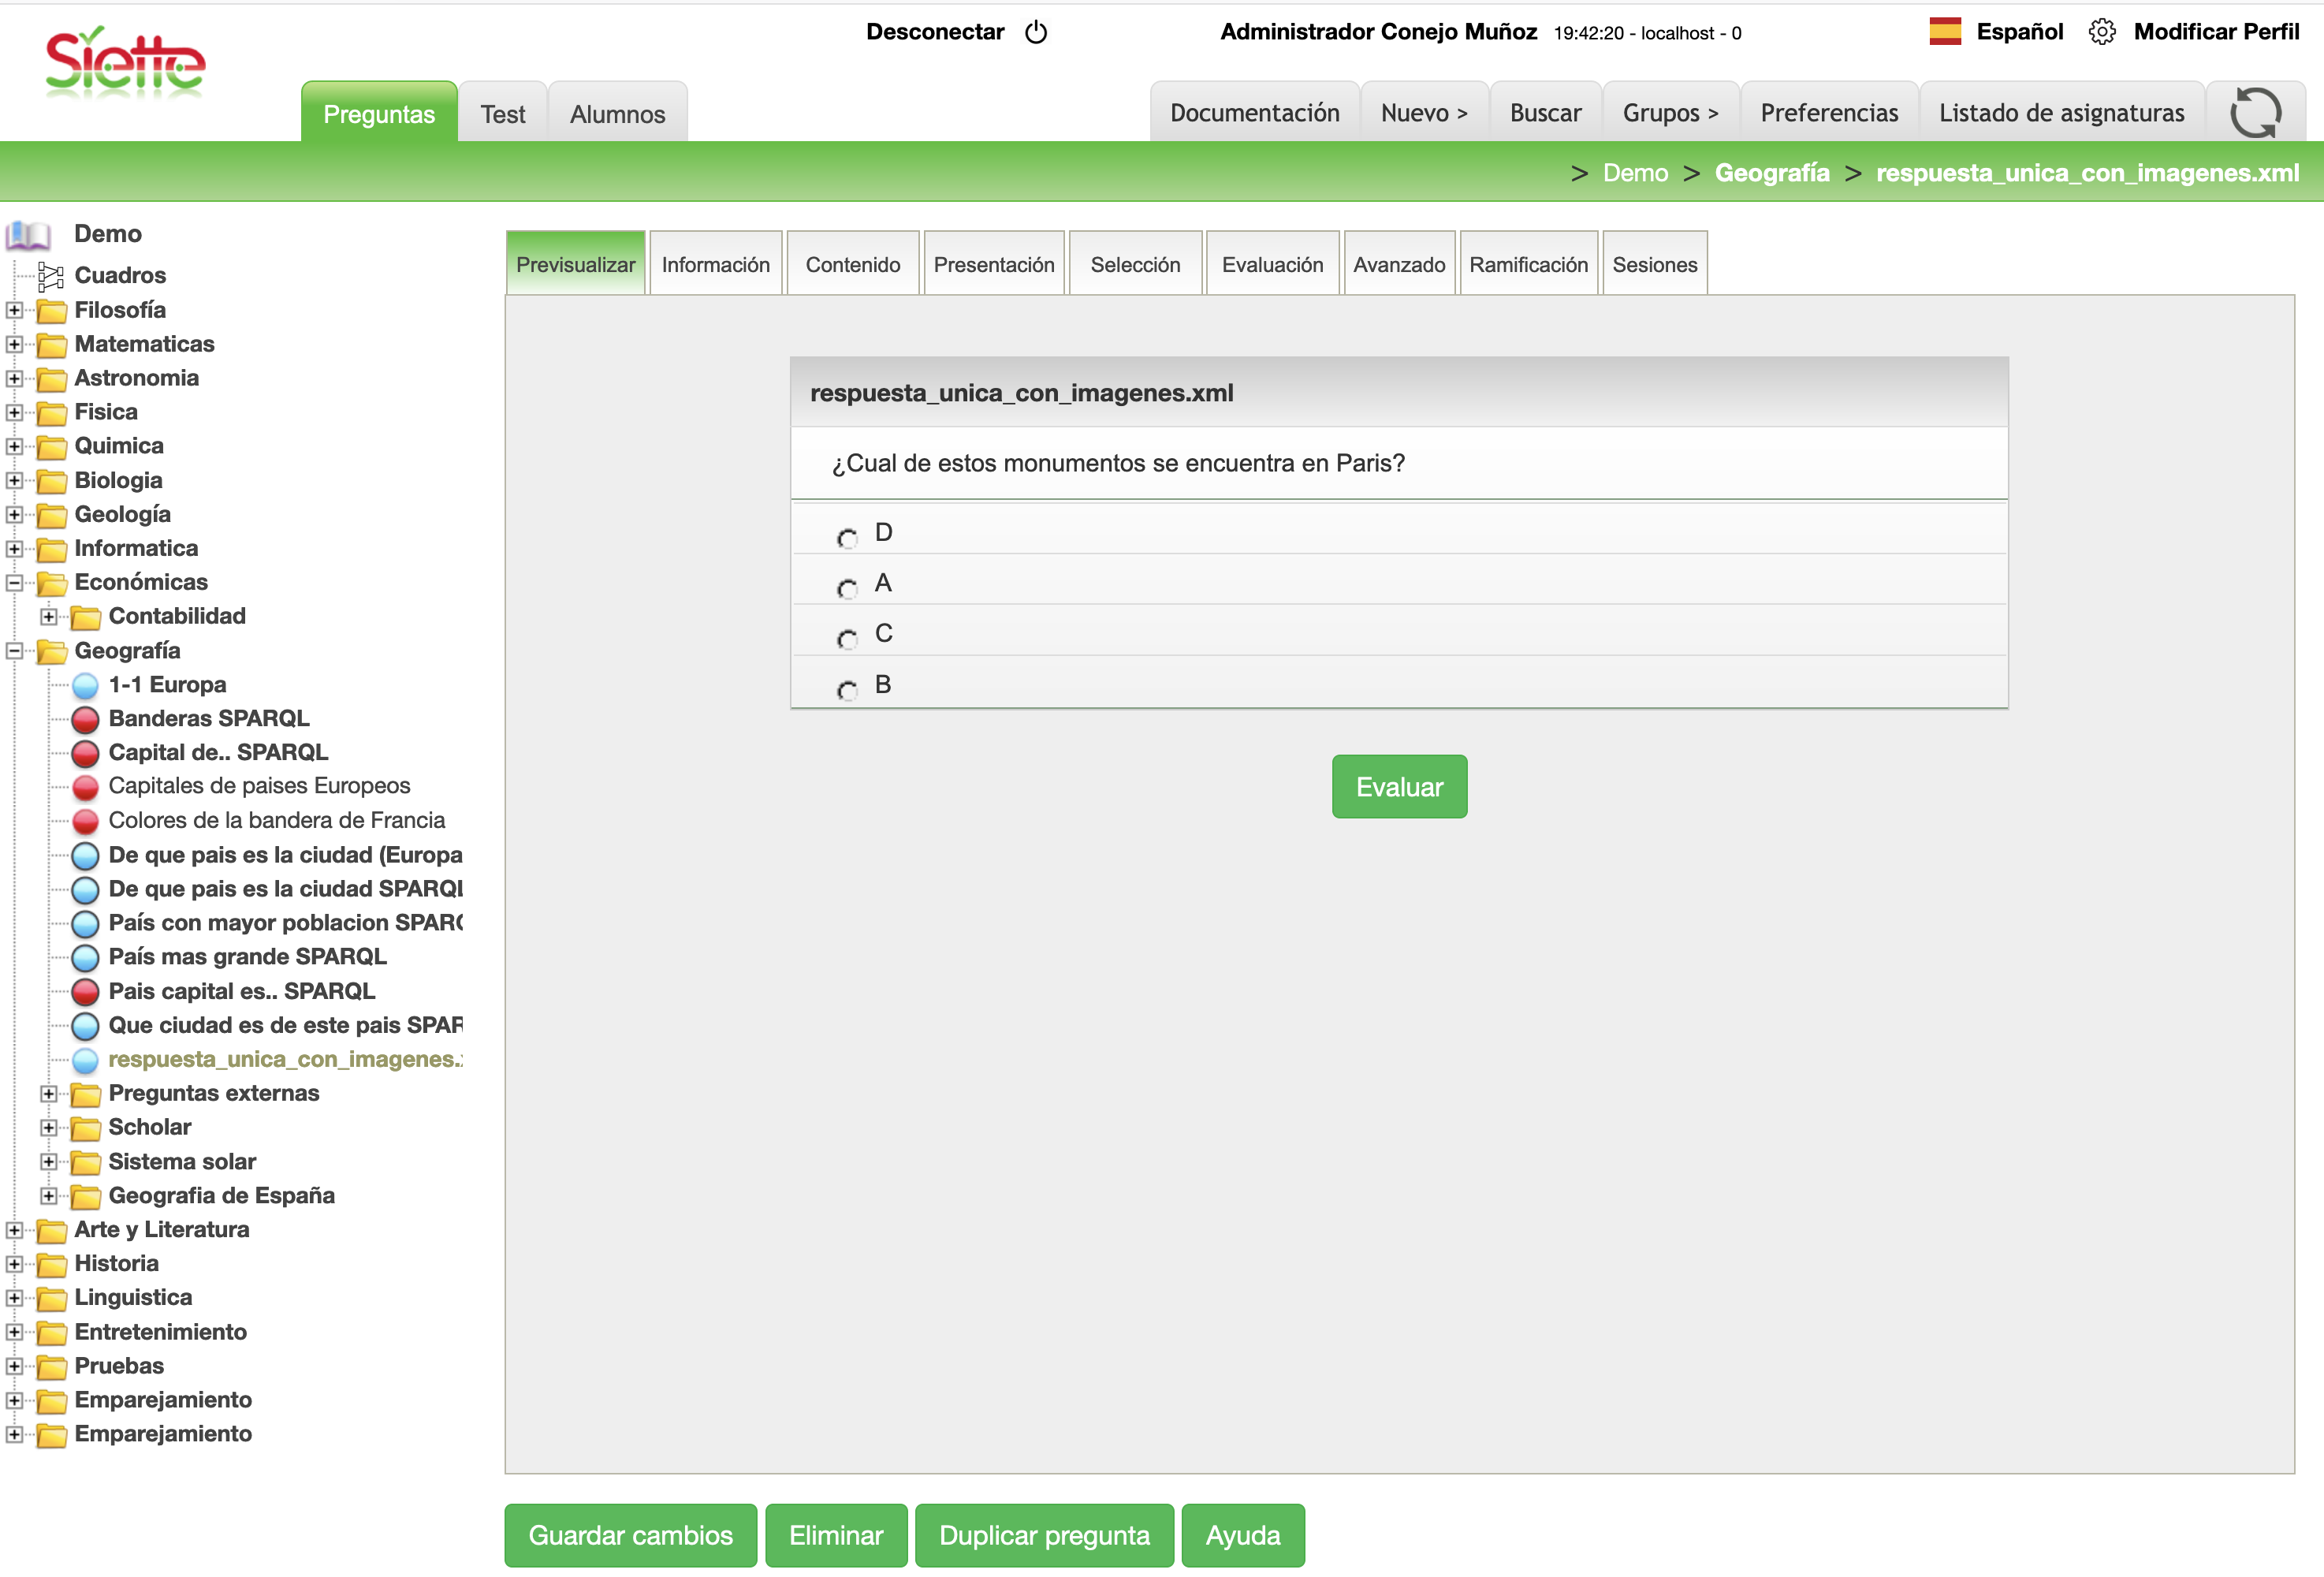Expand the Filosofía folder

click(x=14, y=310)
